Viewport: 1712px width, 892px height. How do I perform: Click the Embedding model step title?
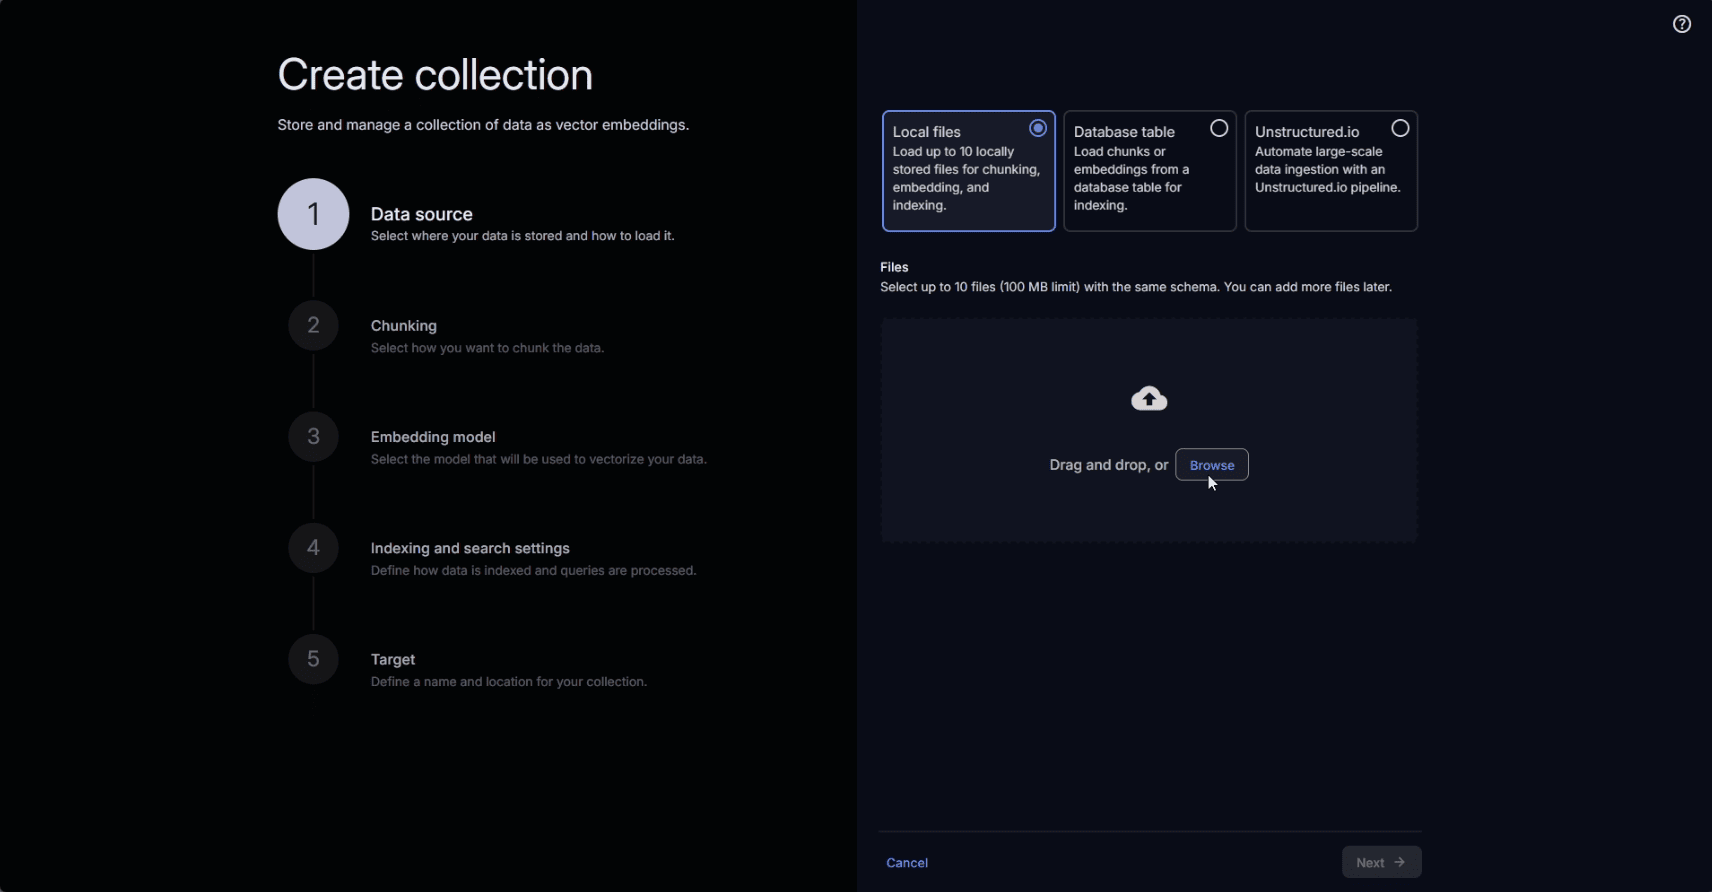point(433,437)
